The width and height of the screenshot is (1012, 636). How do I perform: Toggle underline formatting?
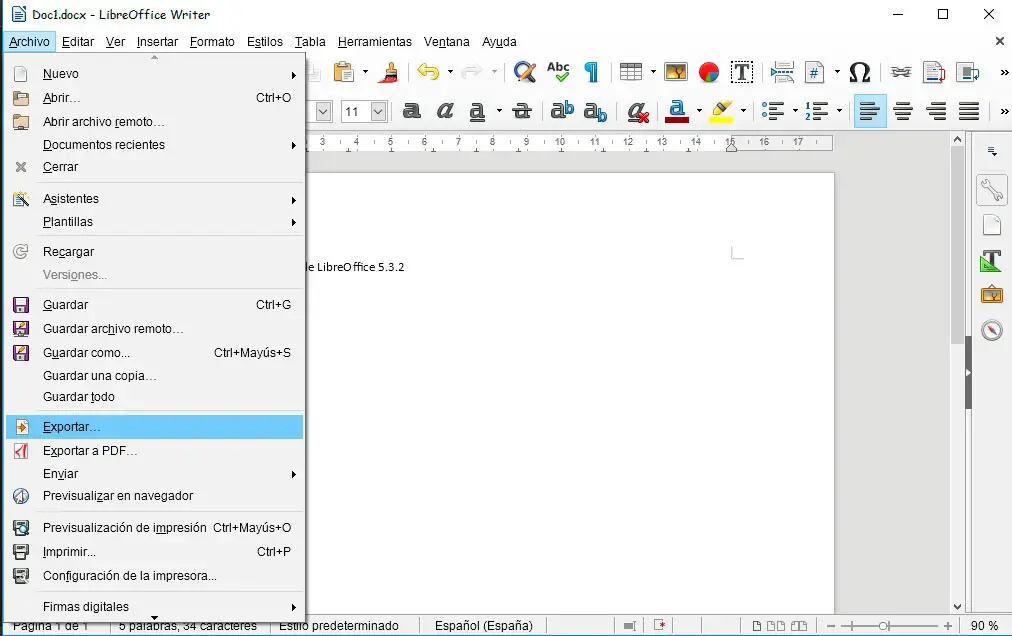pos(477,111)
